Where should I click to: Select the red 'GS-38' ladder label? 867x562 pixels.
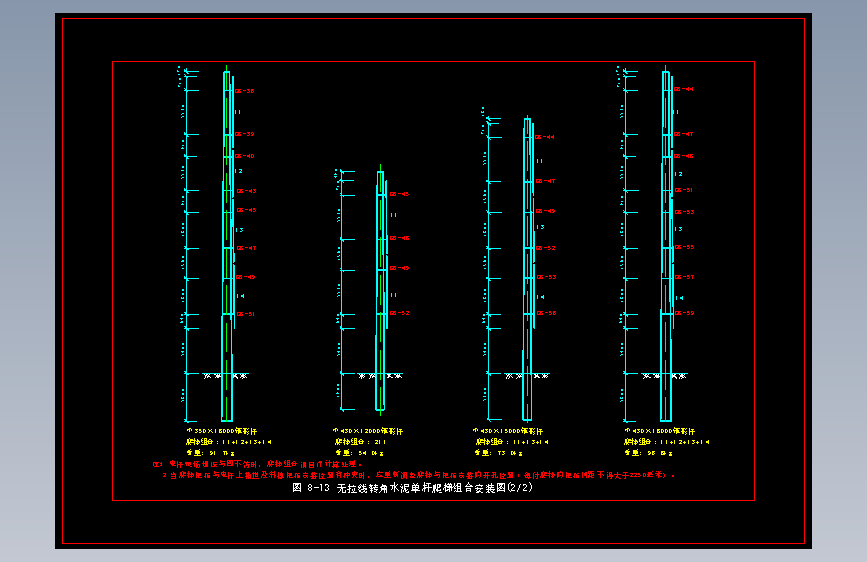pos(244,91)
